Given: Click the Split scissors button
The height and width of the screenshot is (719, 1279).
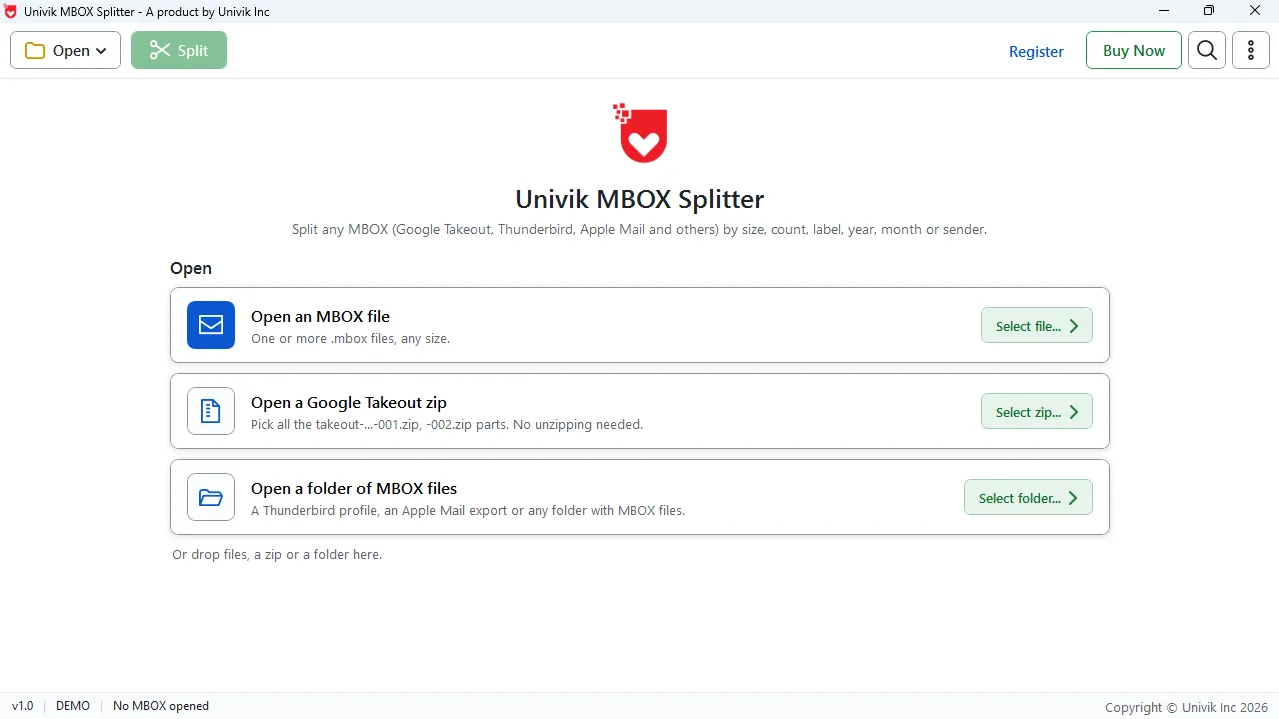Looking at the screenshot, I should 179,50.
